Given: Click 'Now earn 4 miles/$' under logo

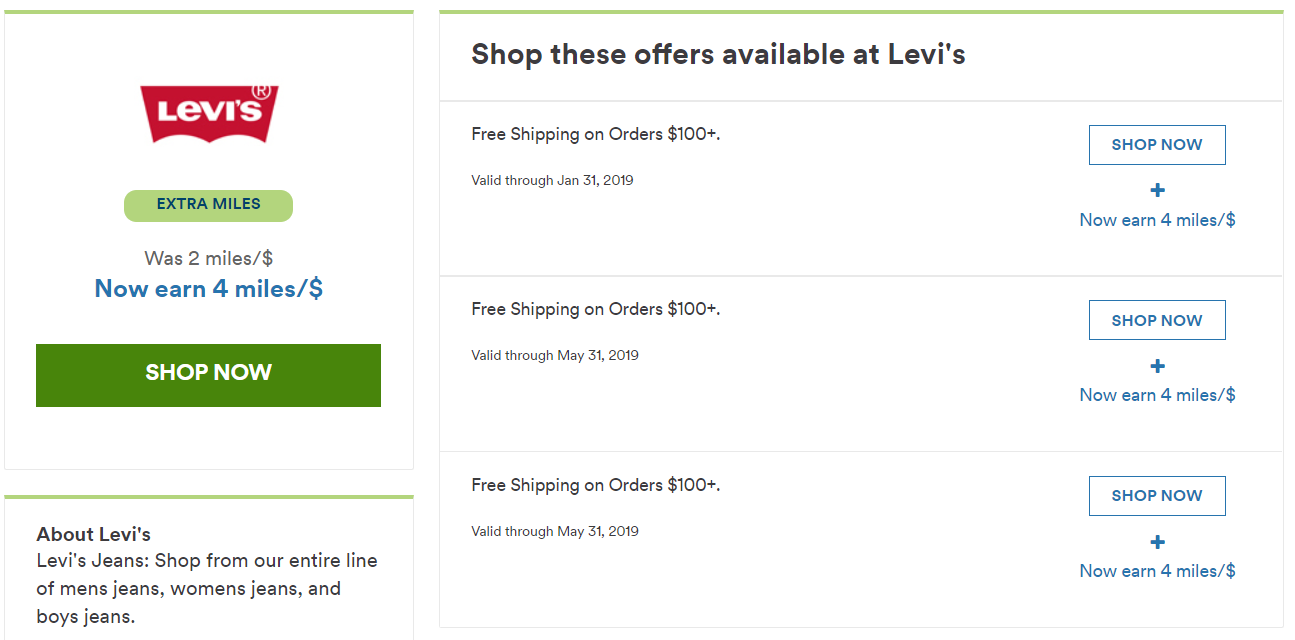Looking at the screenshot, I should coord(208,289).
